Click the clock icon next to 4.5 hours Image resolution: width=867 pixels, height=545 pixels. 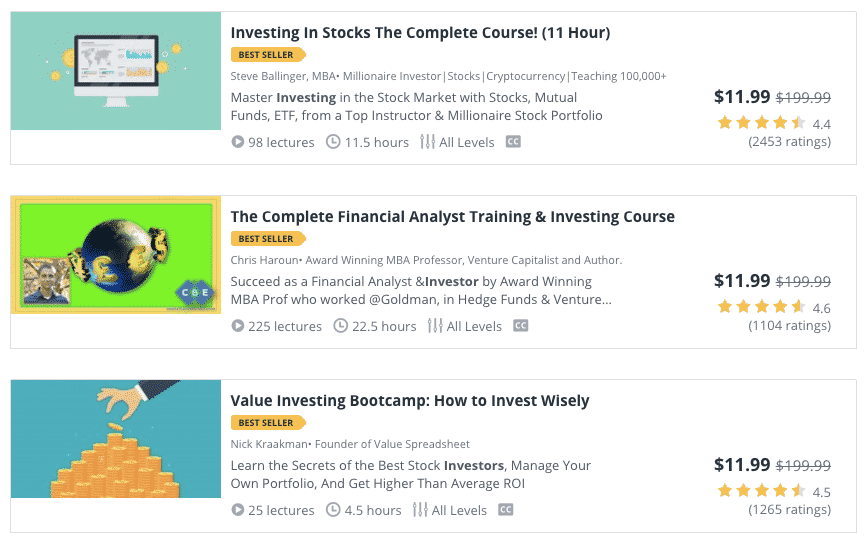(x=333, y=510)
